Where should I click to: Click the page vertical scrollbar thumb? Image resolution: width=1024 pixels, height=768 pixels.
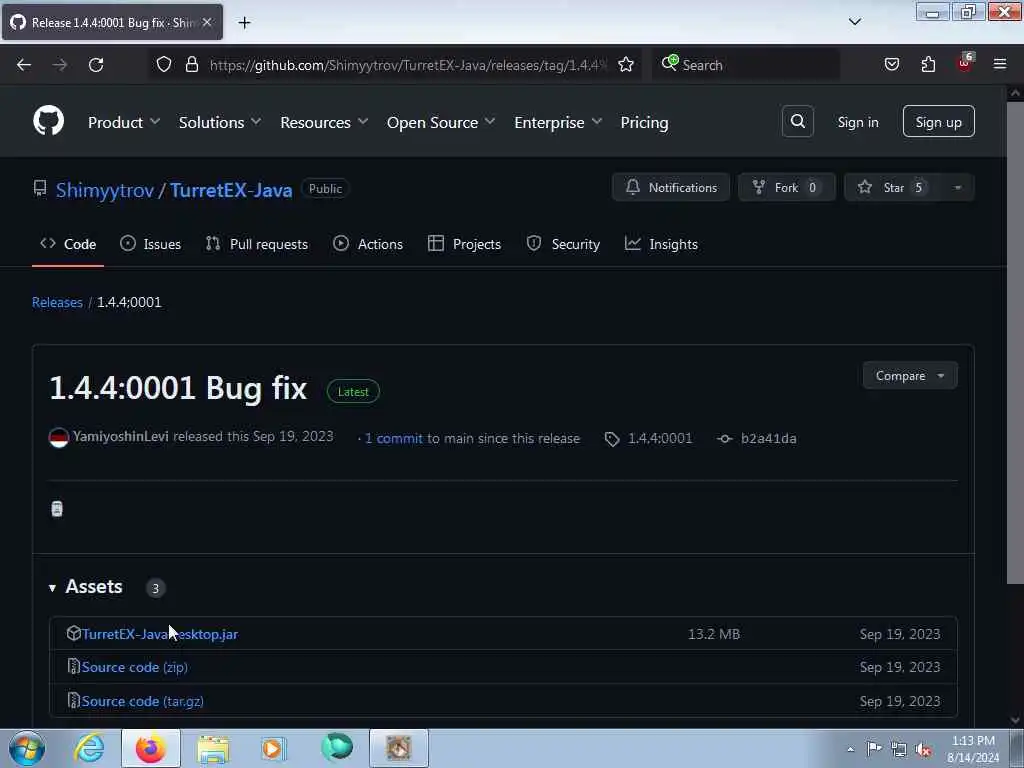(1014, 343)
